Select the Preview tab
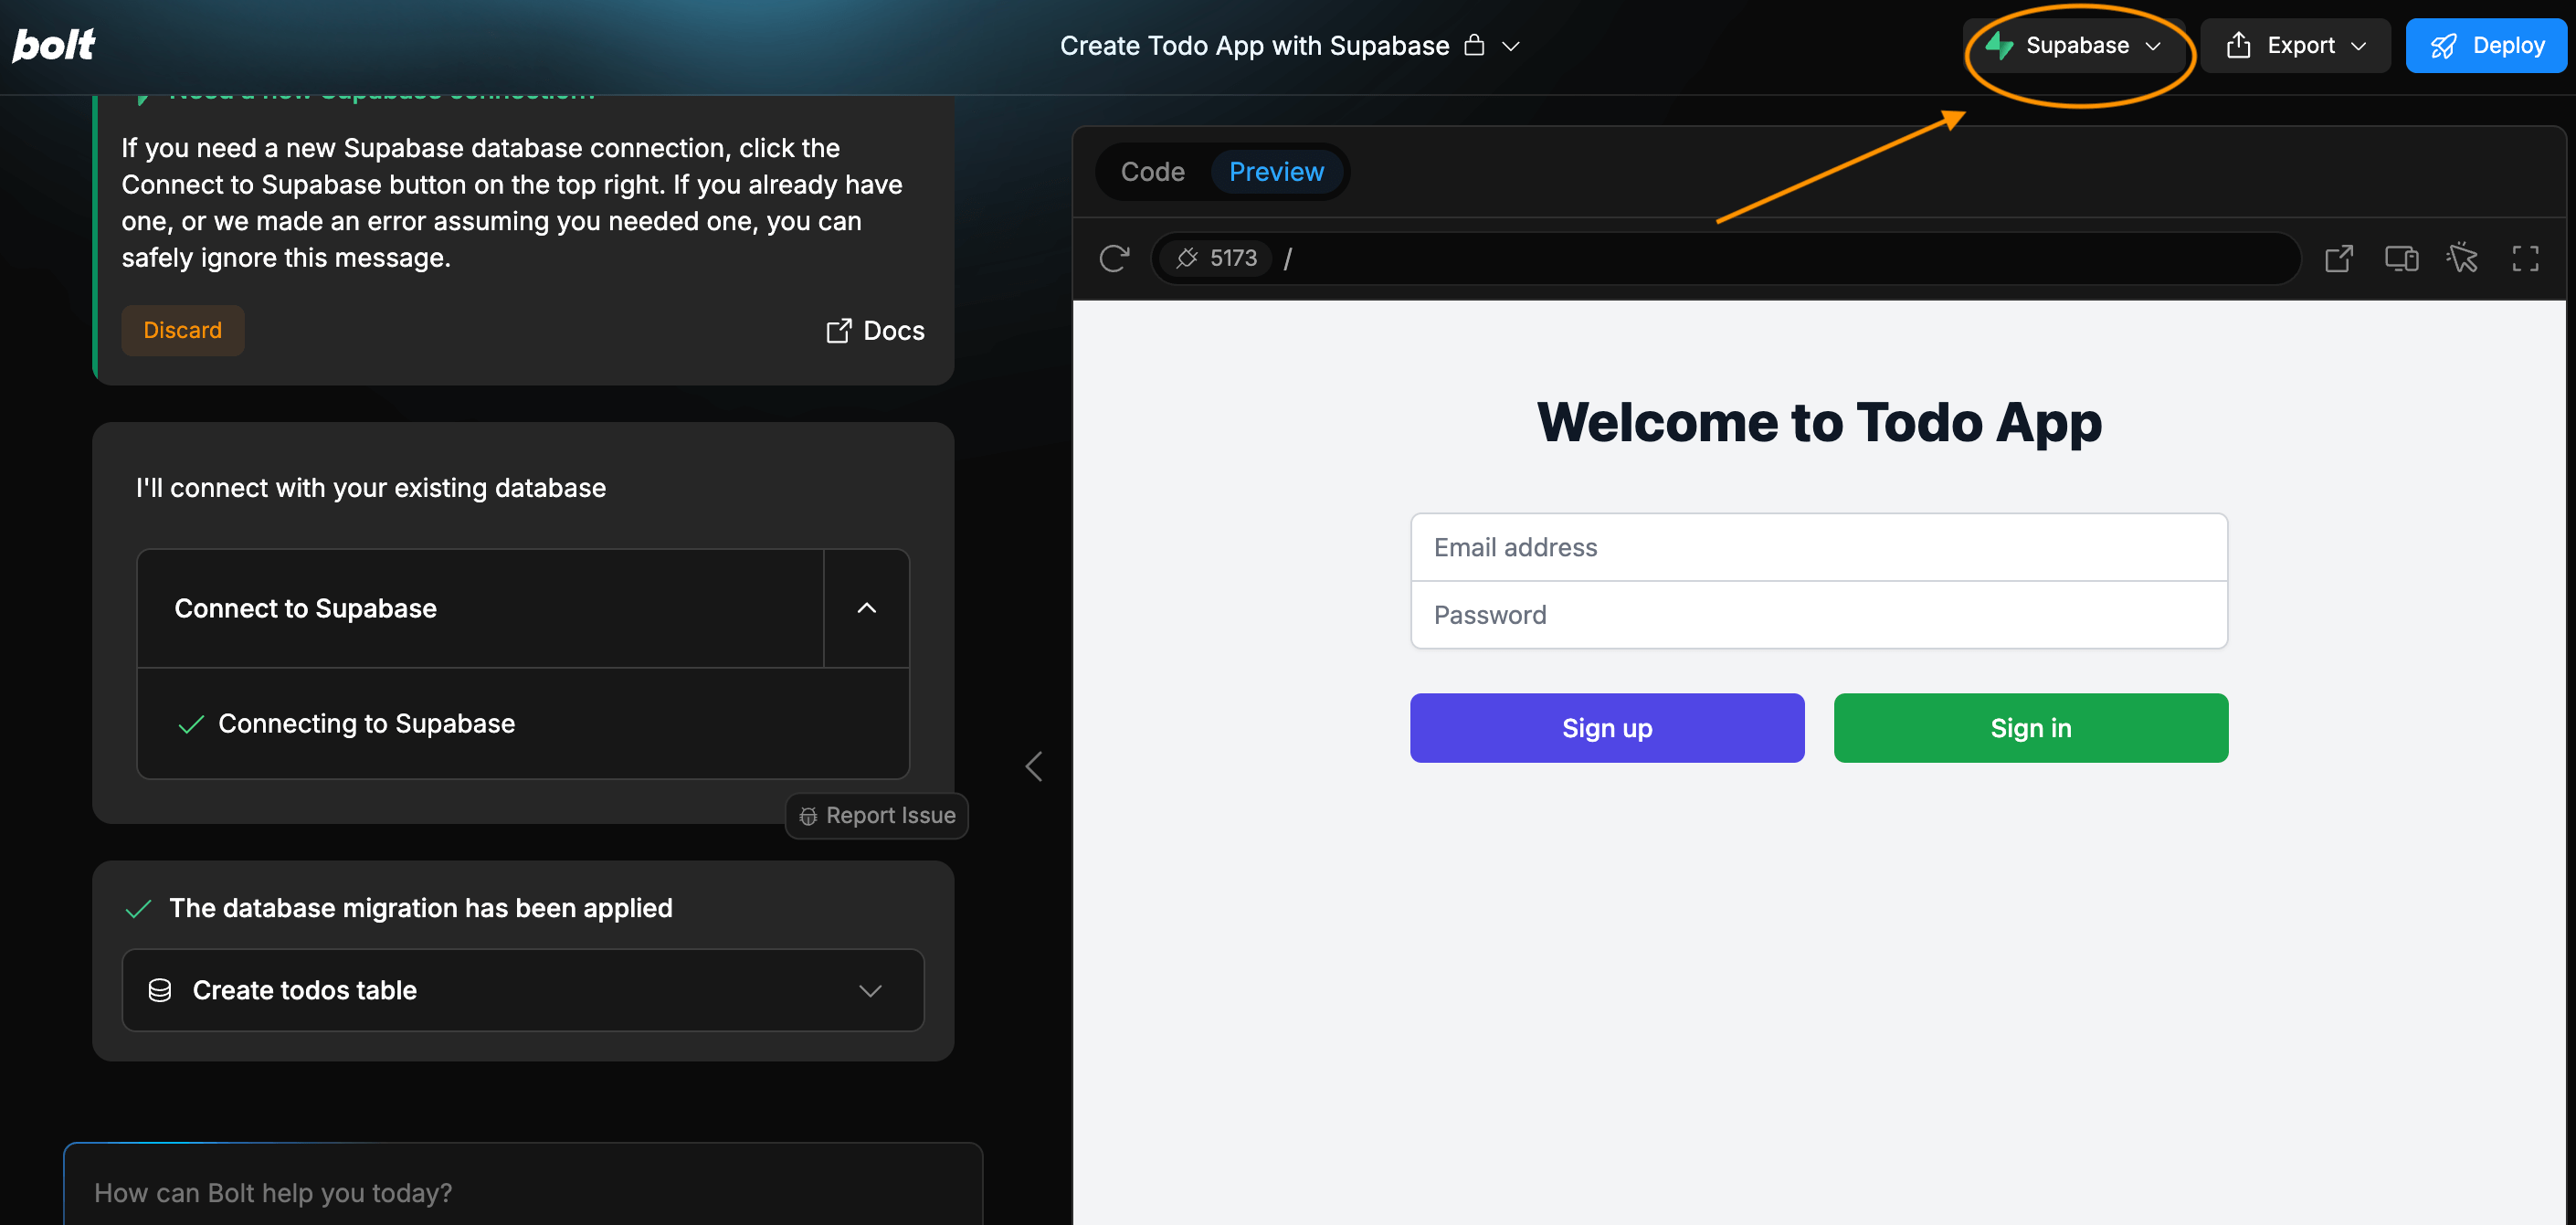 click(1276, 172)
